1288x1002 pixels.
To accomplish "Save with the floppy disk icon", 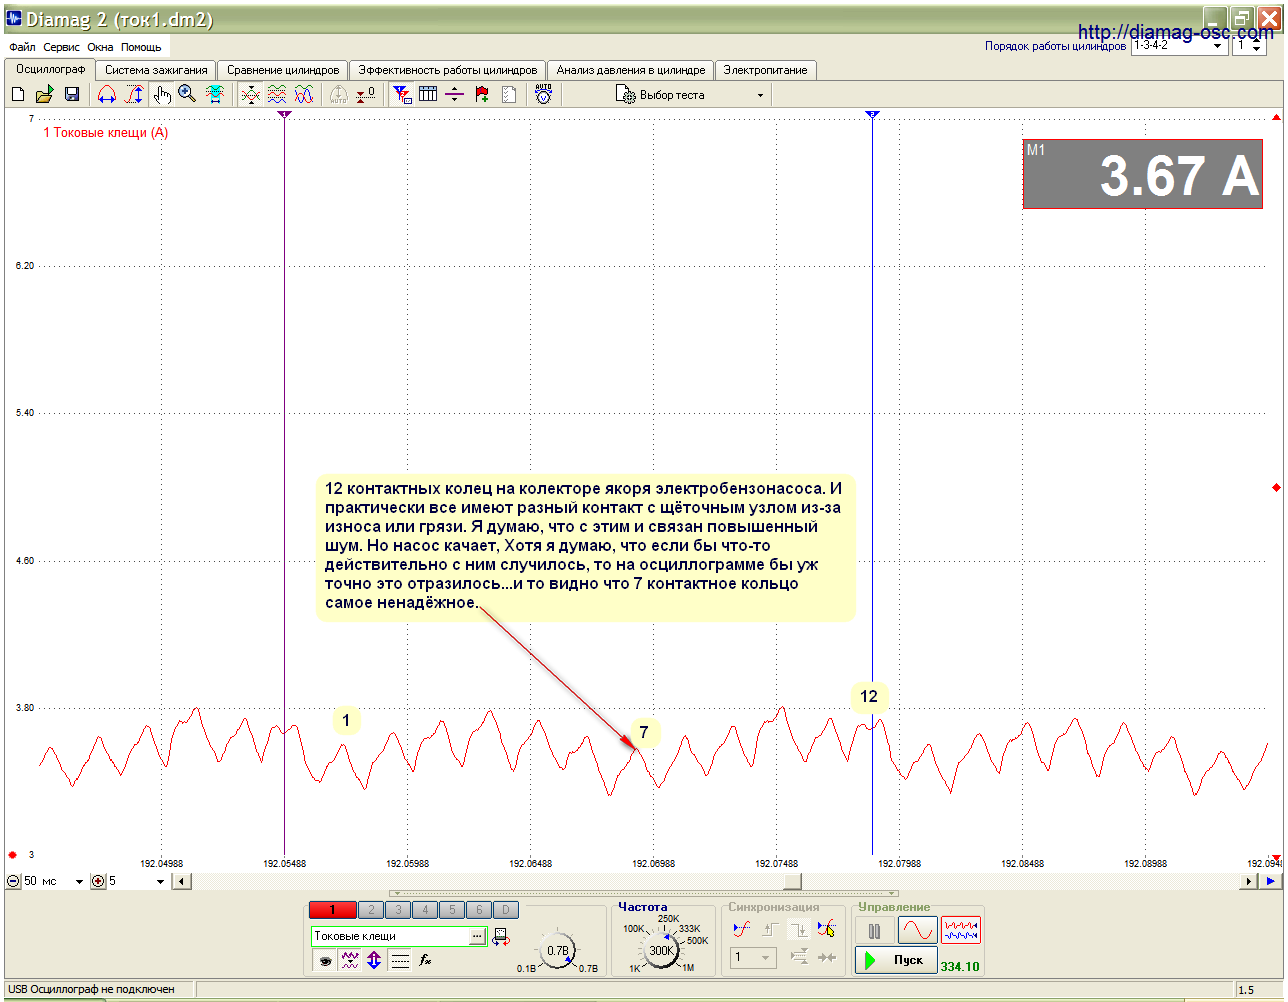I will point(72,94).
